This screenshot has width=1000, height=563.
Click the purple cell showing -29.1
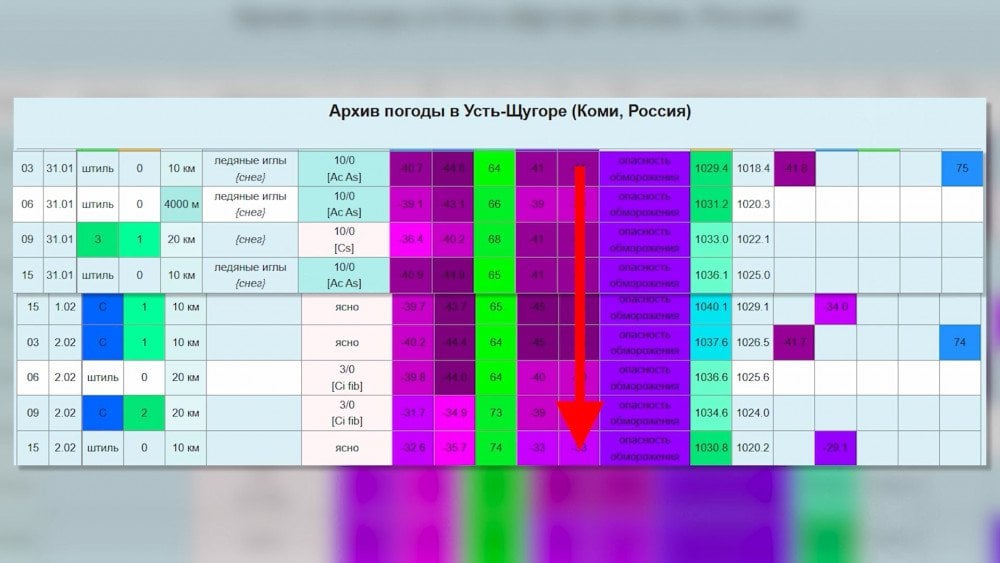(837, 448)
